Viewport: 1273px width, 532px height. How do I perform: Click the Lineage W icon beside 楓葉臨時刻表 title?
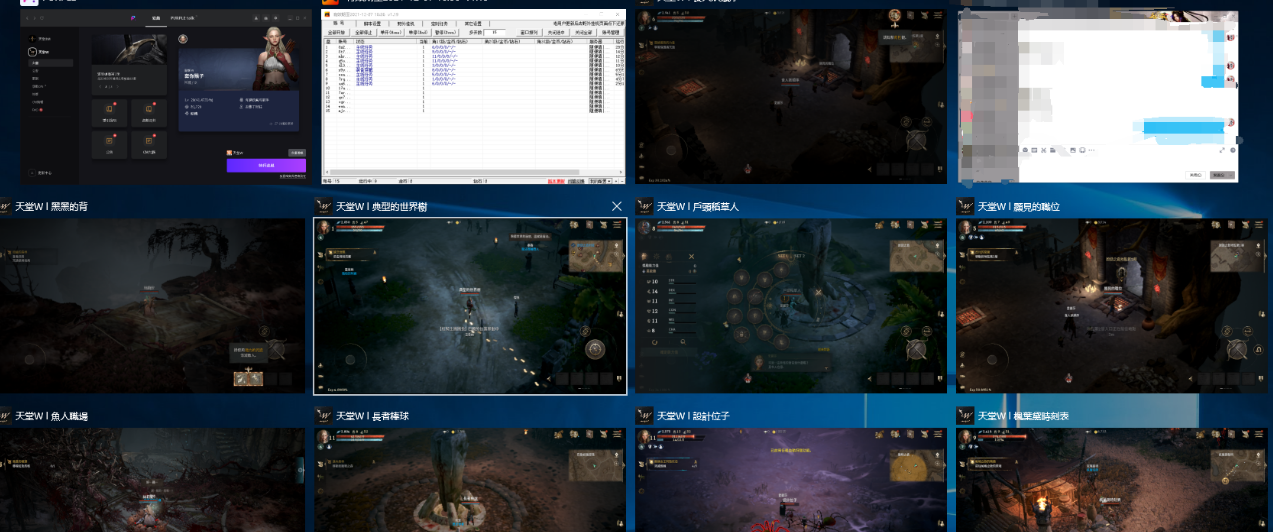tap(966, 415)
